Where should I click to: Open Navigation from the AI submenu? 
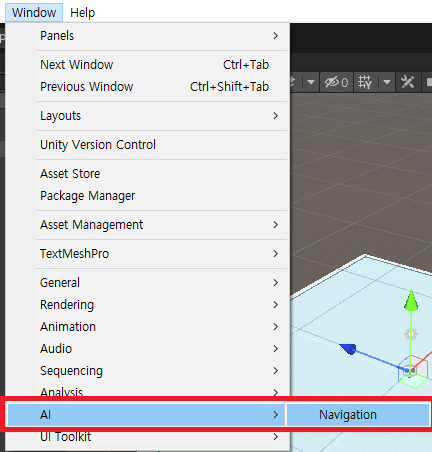click(358, 415)
